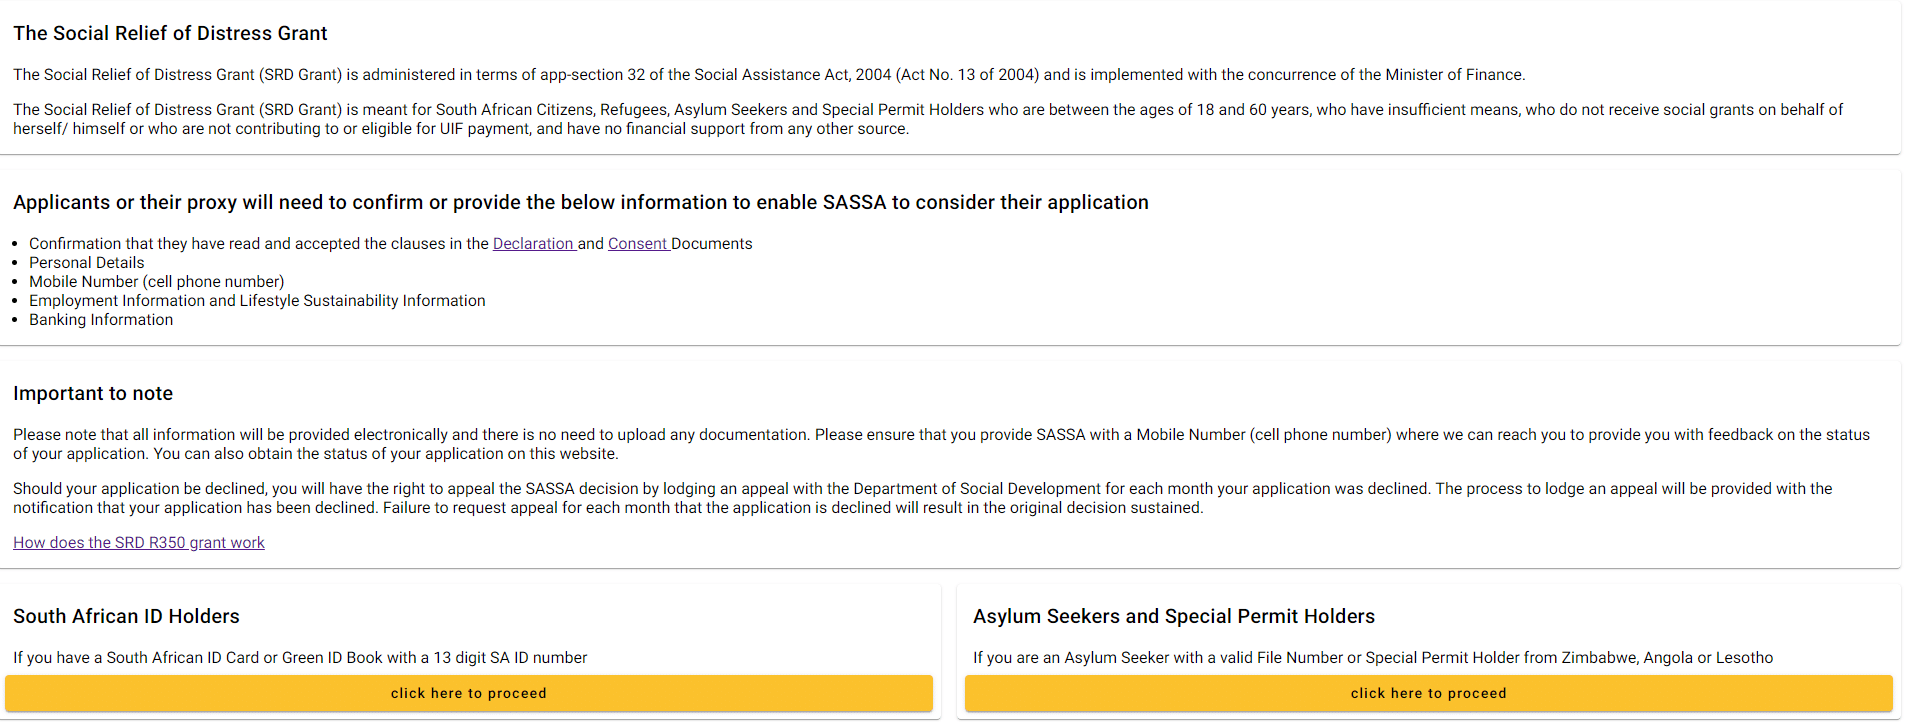Viewport: 1909px width, 724px height.
Task: Click the paragraph citing the Social Assistance Act
Action: [768, 75]
